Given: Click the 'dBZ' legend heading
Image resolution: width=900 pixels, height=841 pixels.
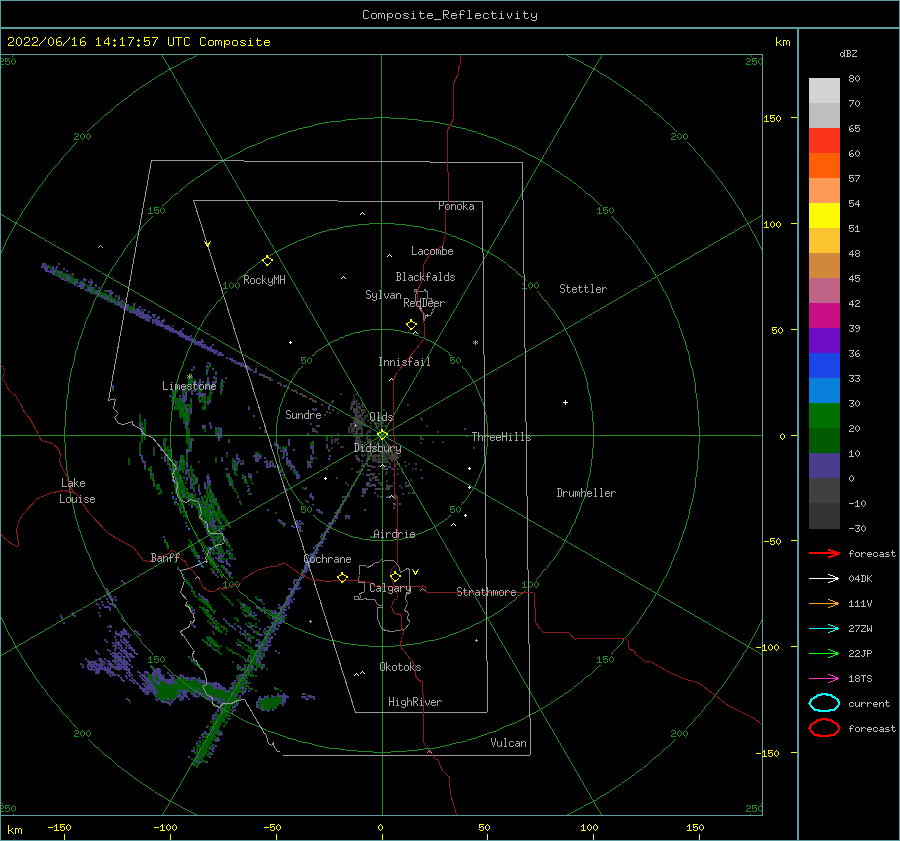Looking at the screenshot, I should tap(848, 53).
